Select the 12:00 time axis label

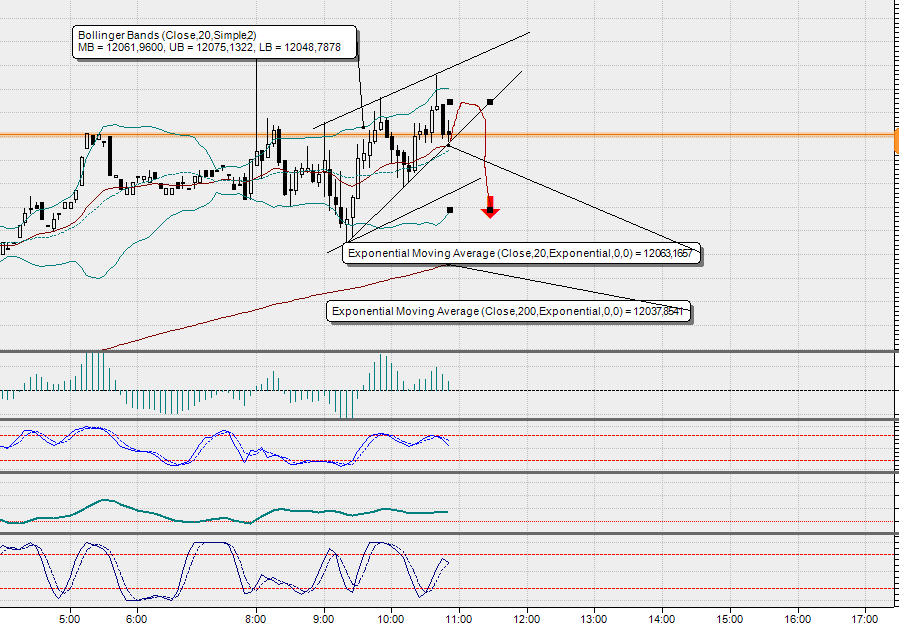(x=526, y=620)
